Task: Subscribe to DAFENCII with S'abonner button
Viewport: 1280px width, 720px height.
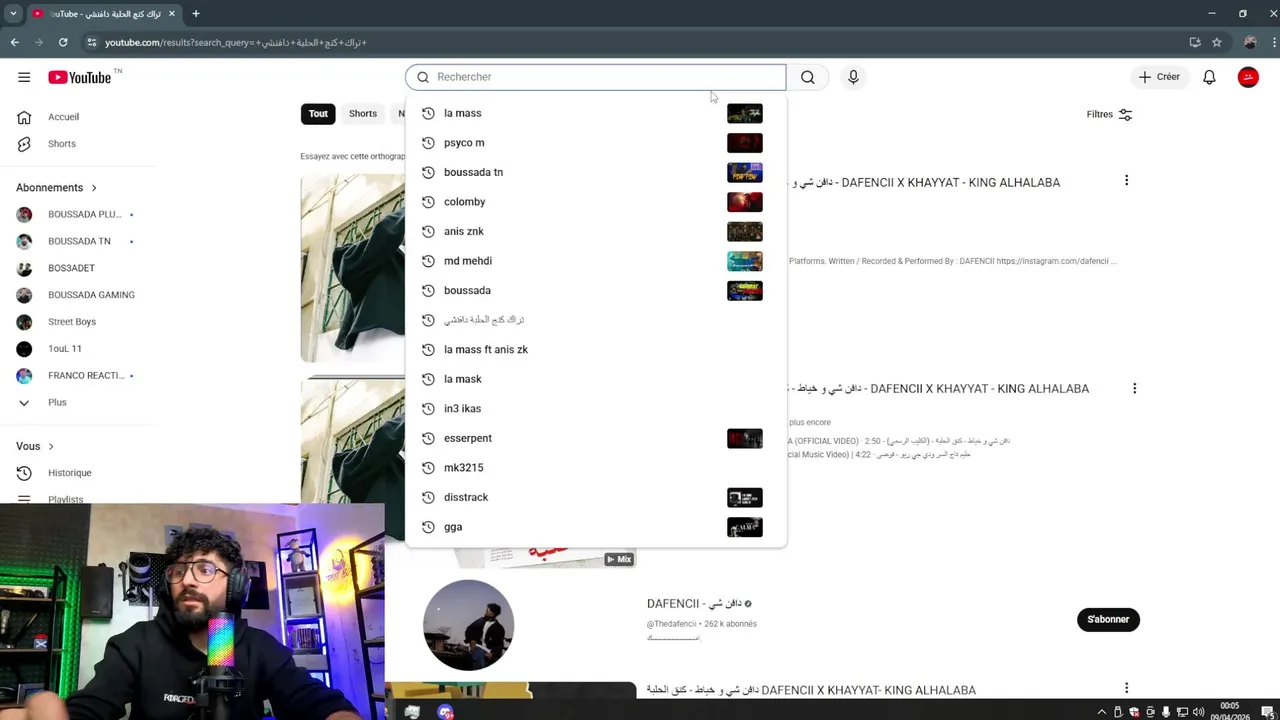Action: (x=1108, y=619)
